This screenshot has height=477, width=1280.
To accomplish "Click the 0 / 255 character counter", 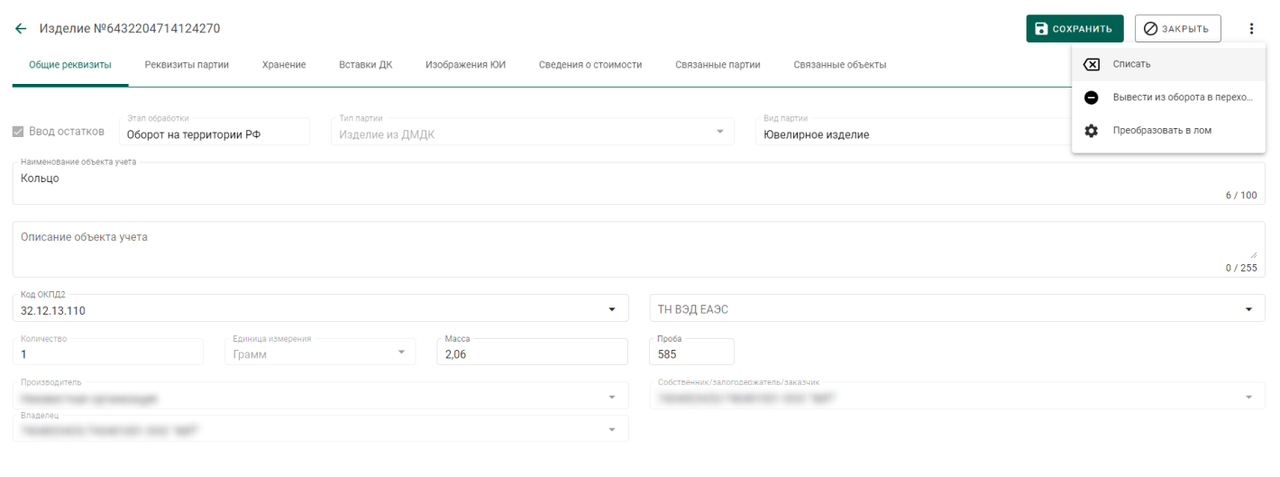I will 1241,268.
